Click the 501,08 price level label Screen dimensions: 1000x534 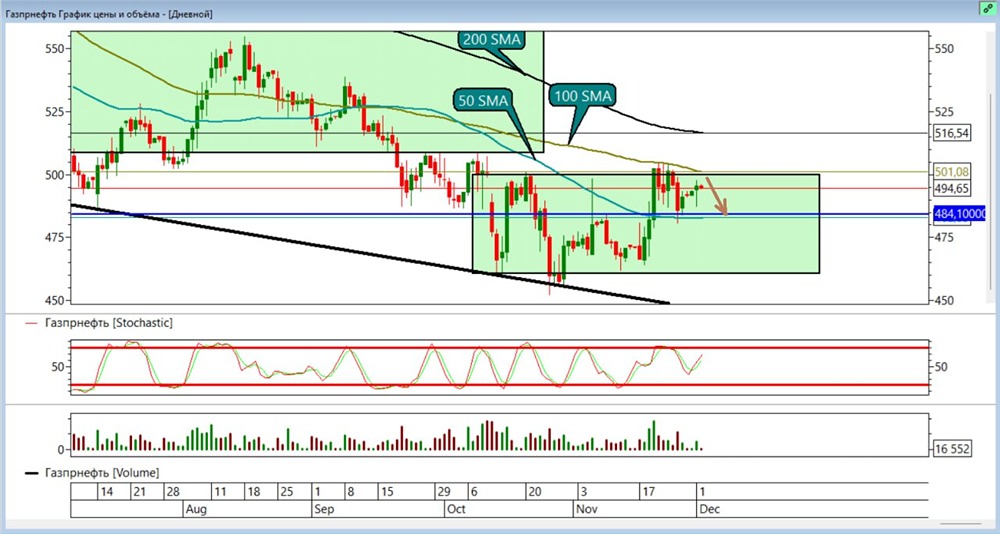[952, 172]
